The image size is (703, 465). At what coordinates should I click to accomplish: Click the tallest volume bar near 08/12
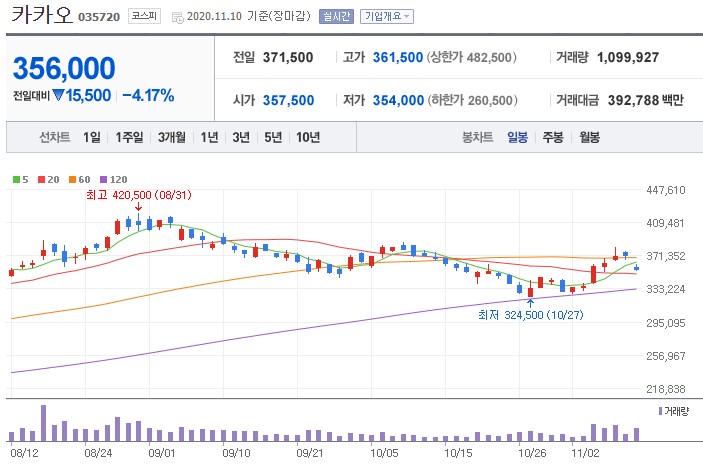click(43, 423)
